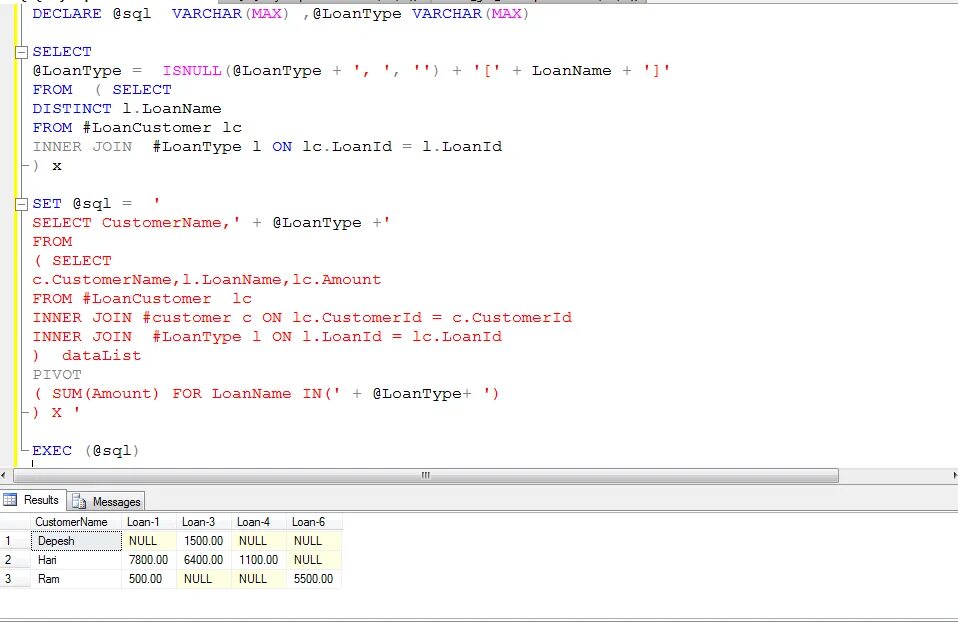Click the 6400.00 cell in Hari row
This screenshot has height=622, width=958.
click(204, 560)
